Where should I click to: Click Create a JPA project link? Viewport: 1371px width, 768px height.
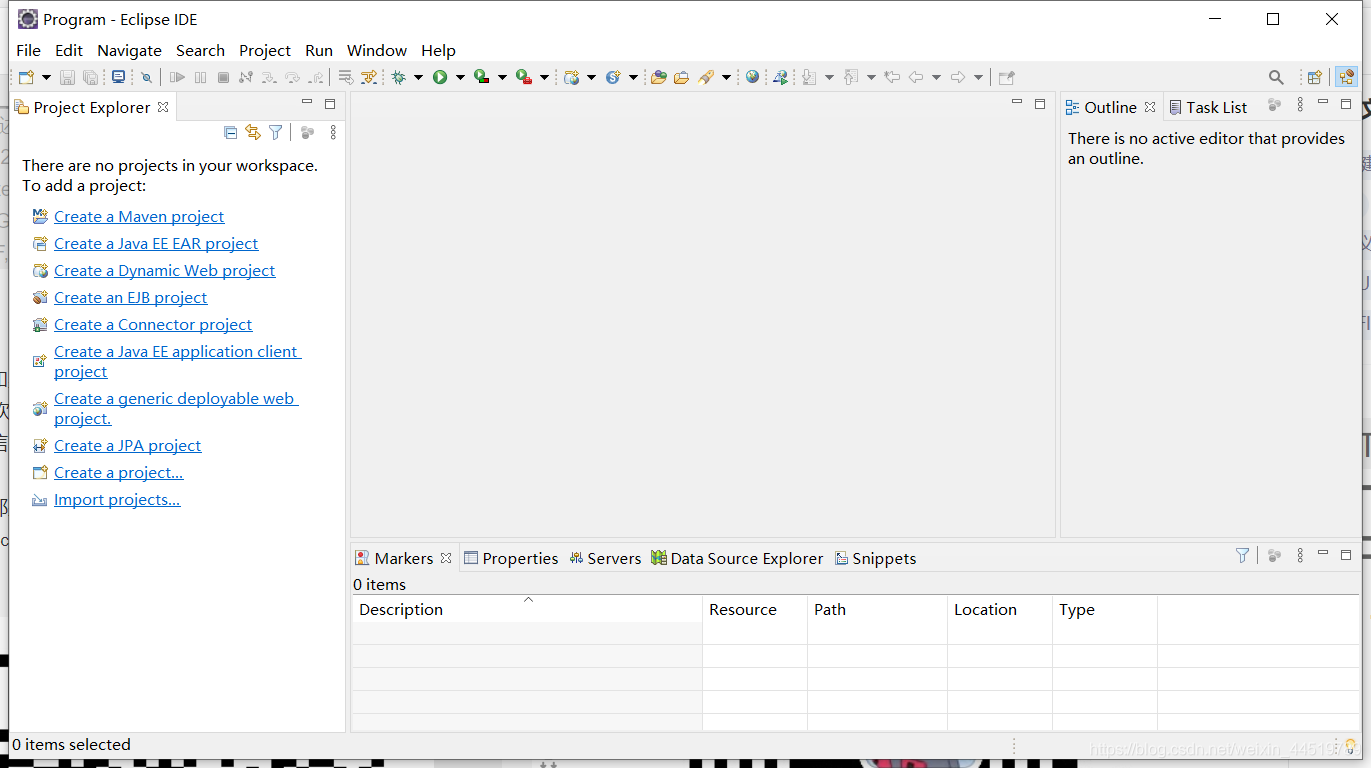point(128,445)
